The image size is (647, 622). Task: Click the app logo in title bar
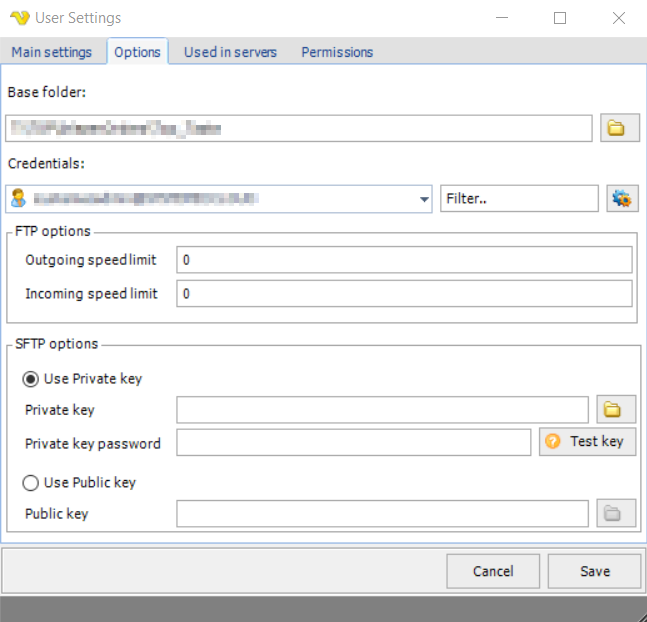(19, 18)
